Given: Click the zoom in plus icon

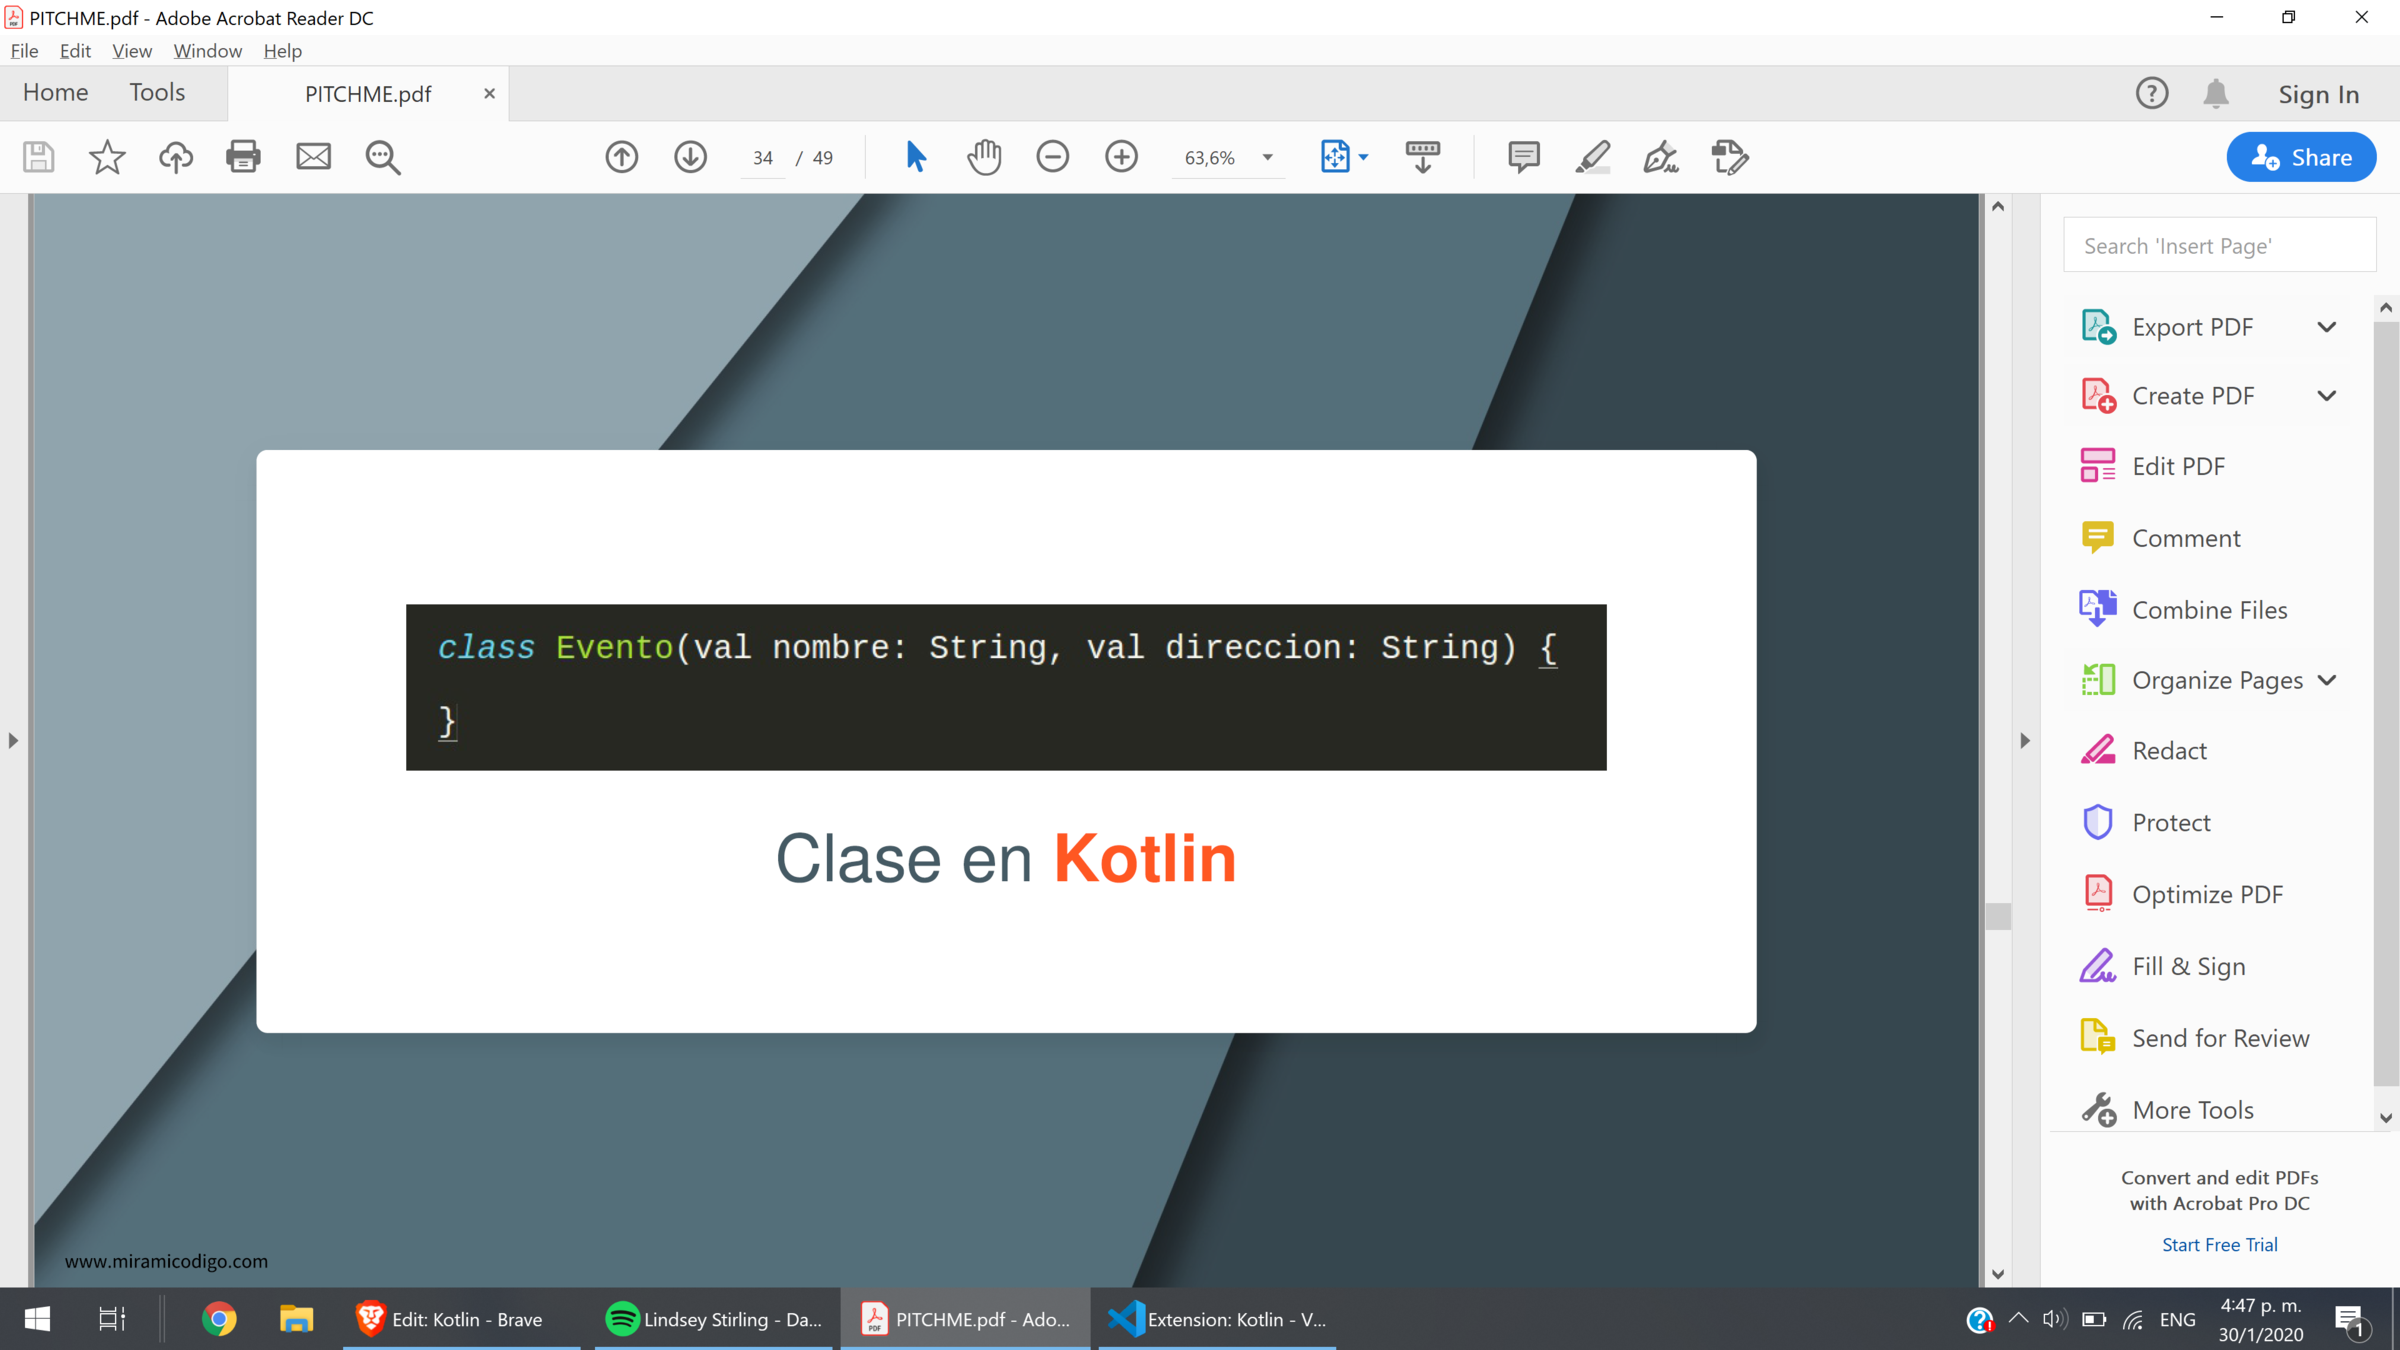Looking at the screenshot, I should tap(1121, 157).
